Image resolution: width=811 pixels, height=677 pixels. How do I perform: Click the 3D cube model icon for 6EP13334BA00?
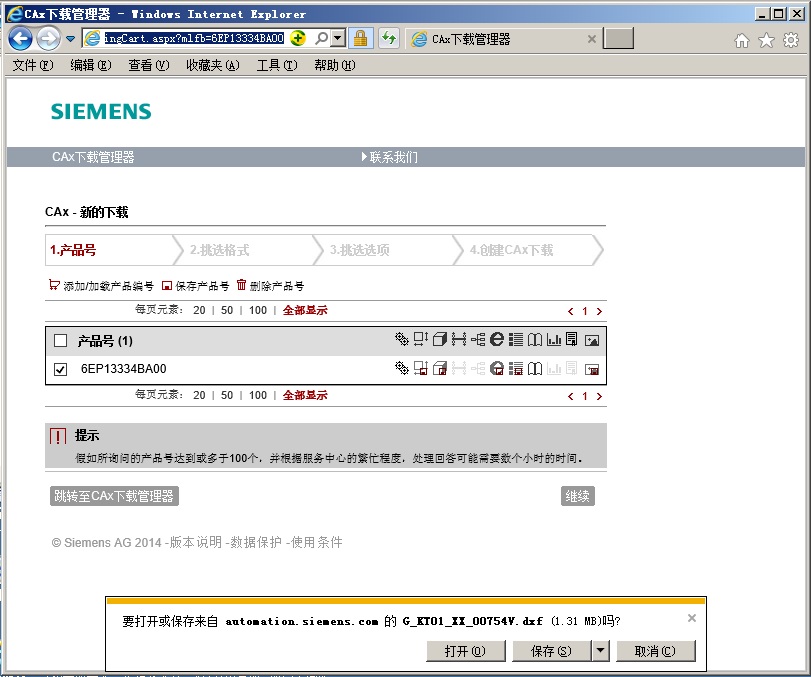click(440, 368)
